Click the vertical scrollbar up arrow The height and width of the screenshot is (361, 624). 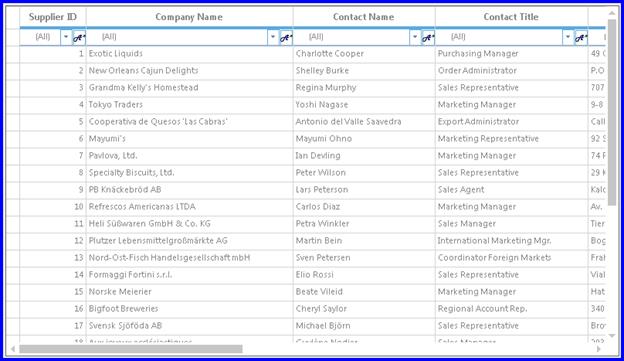[612, 13]
